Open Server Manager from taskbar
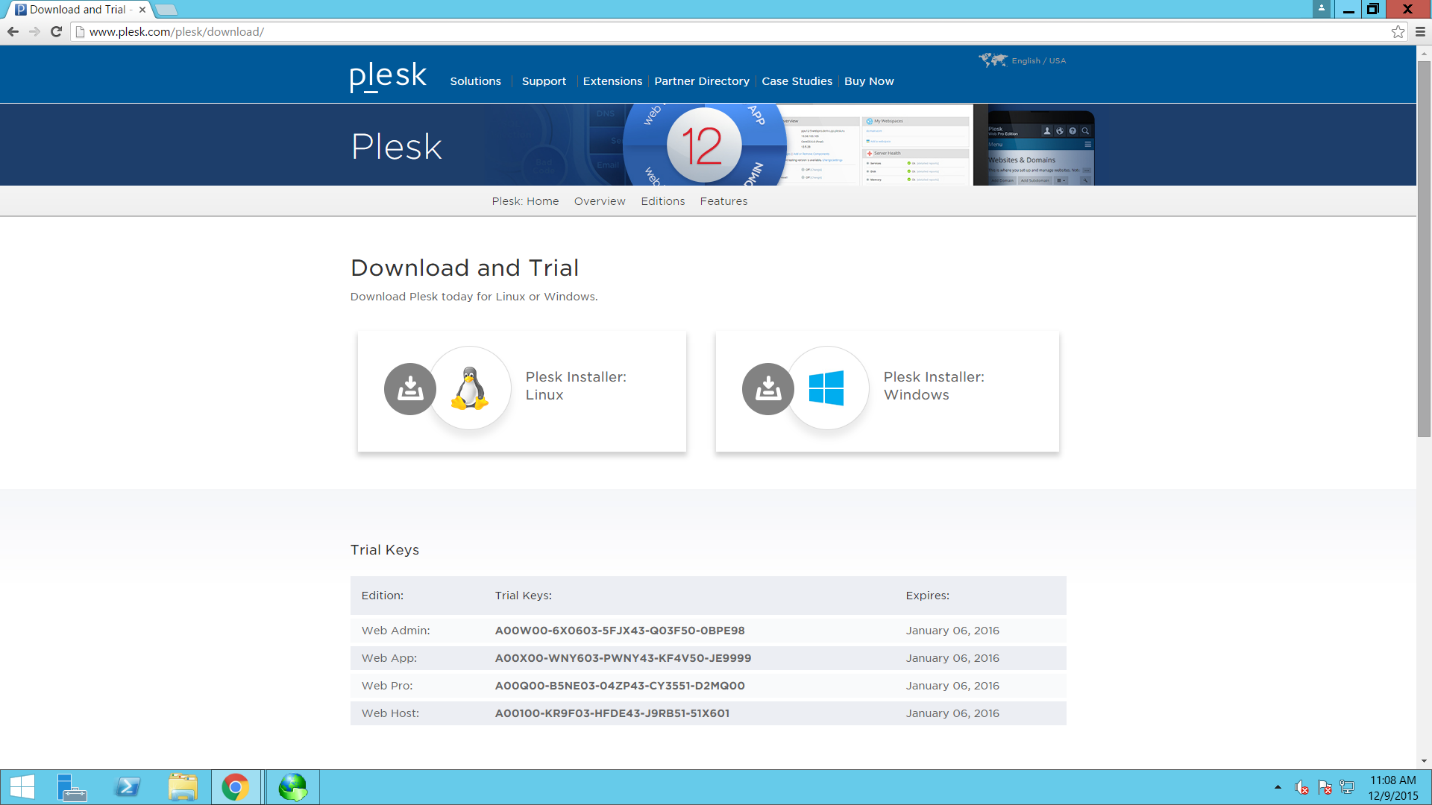 72,787
